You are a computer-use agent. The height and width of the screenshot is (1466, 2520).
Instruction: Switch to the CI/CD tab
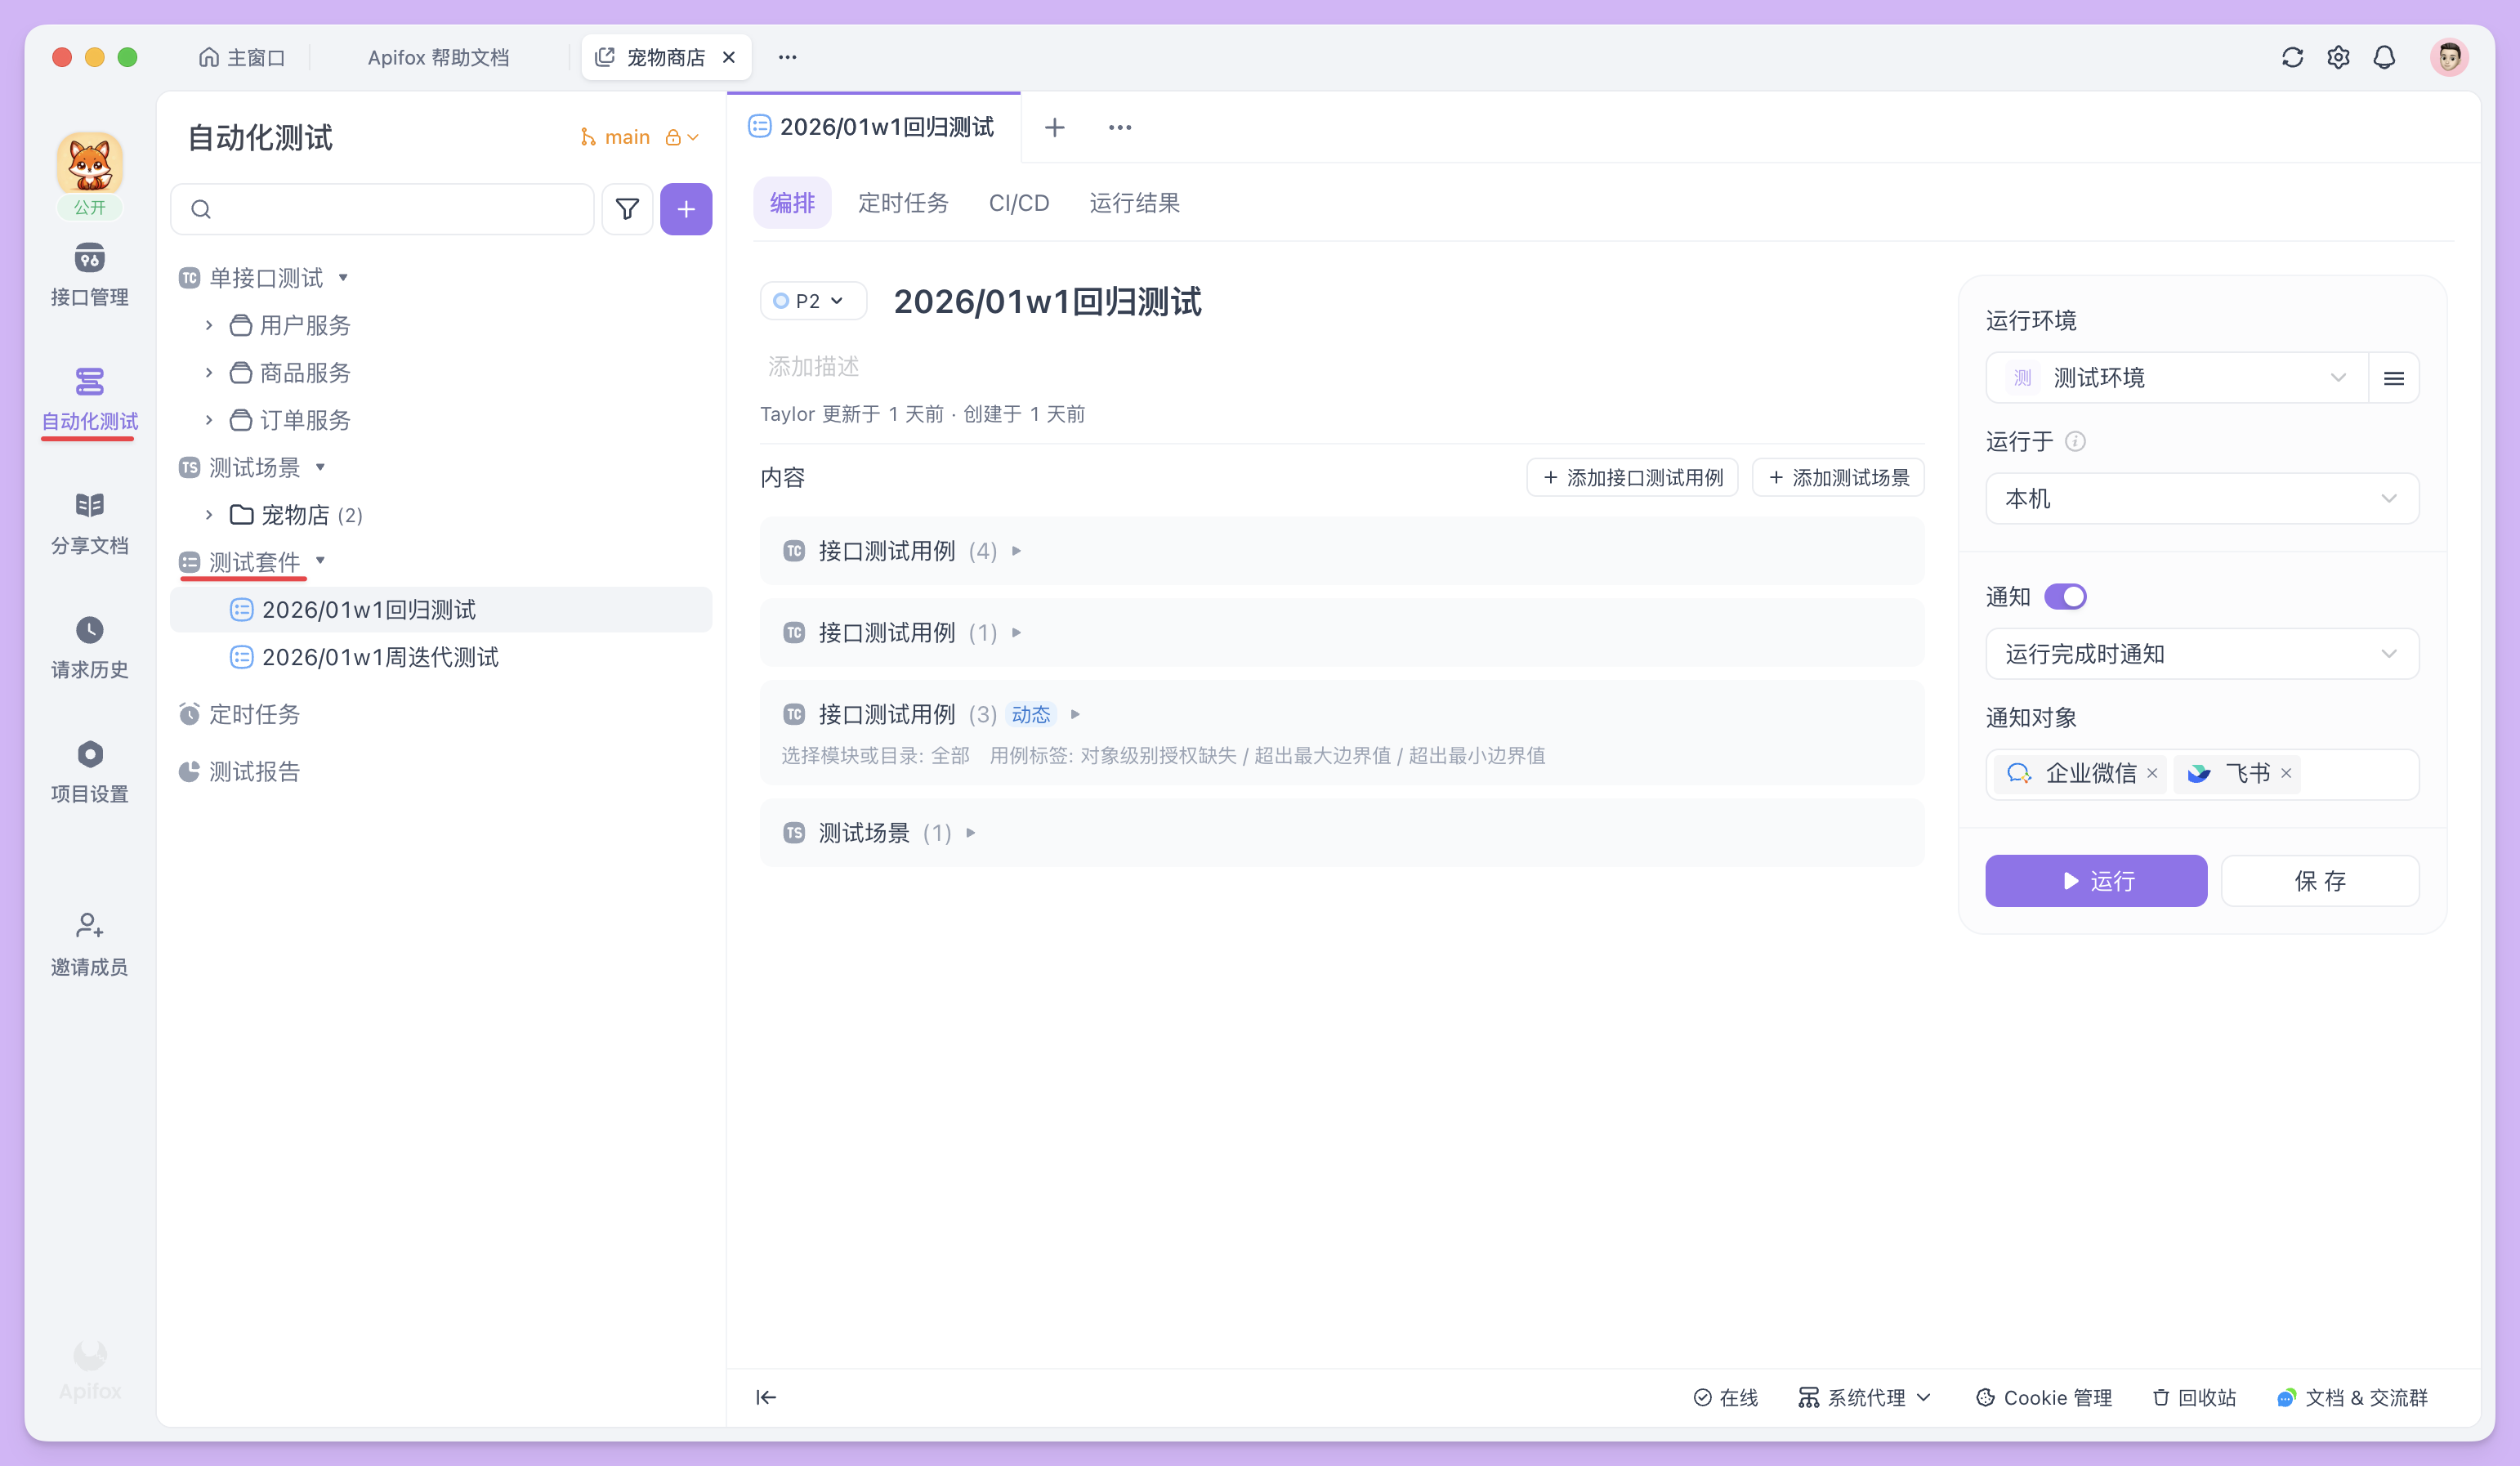pyautogui.click(x=1019, y=203)
